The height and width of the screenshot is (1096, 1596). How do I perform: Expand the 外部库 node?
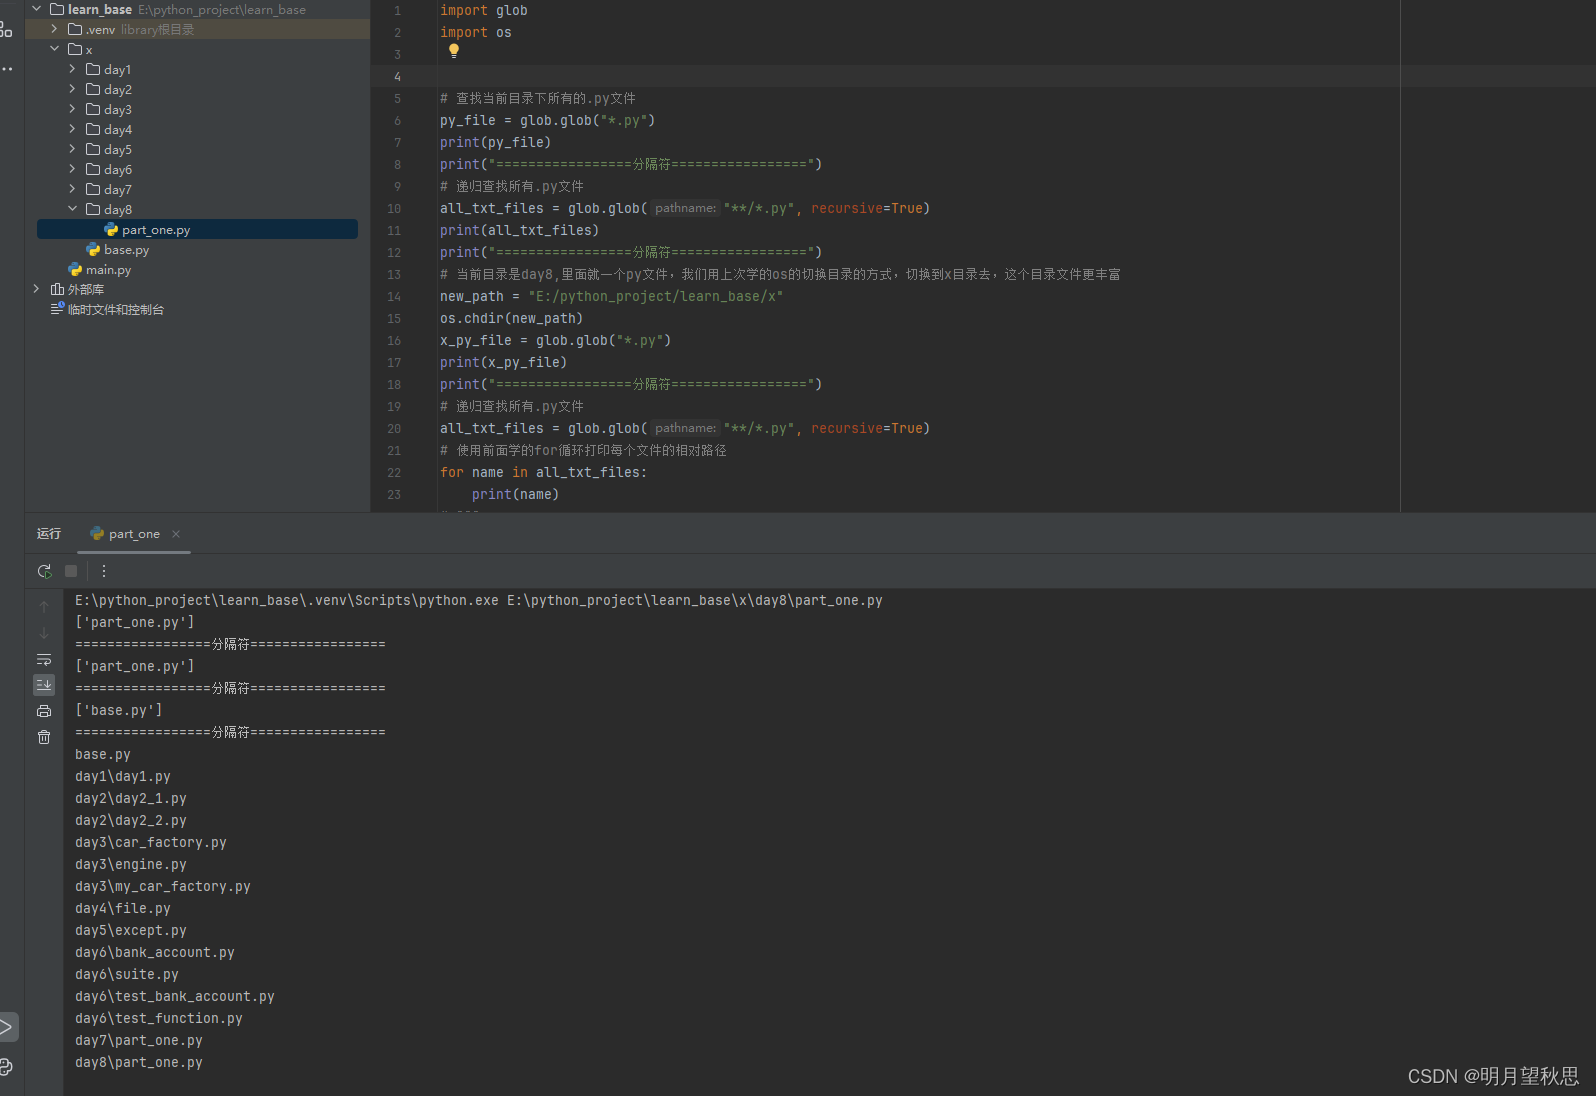[37, 289]
